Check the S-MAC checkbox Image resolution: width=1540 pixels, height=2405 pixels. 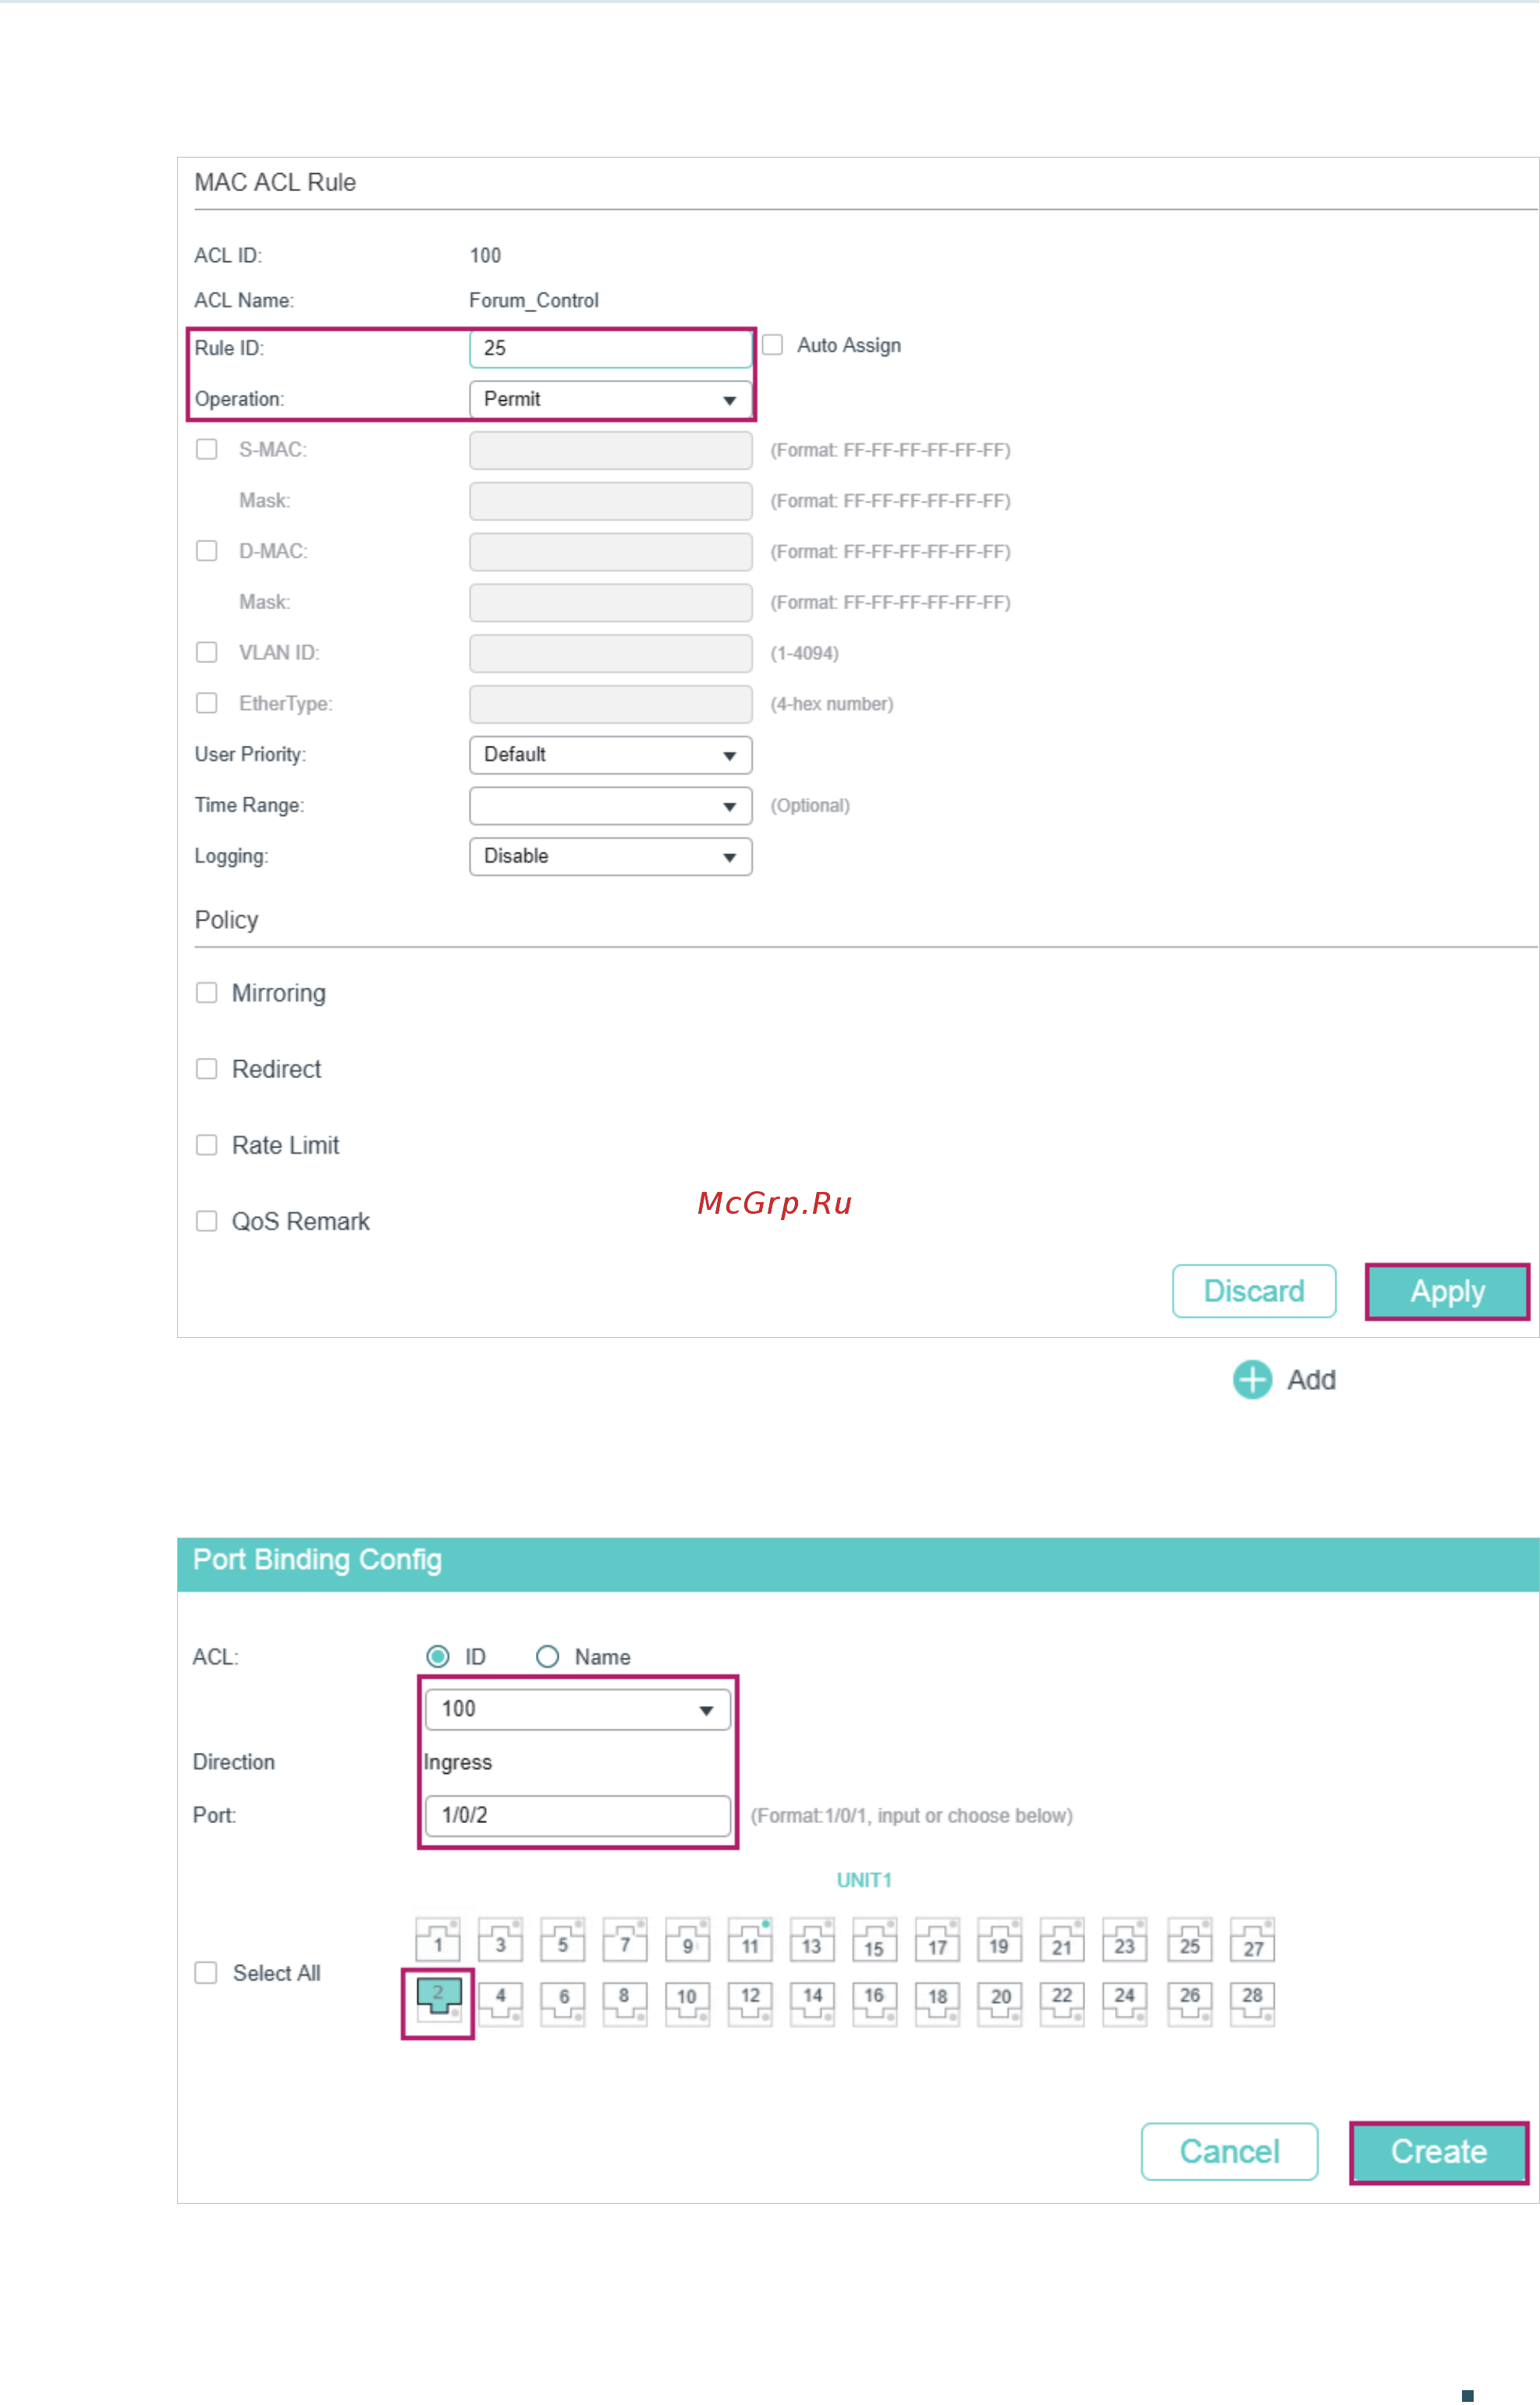(x=207, y=449)
